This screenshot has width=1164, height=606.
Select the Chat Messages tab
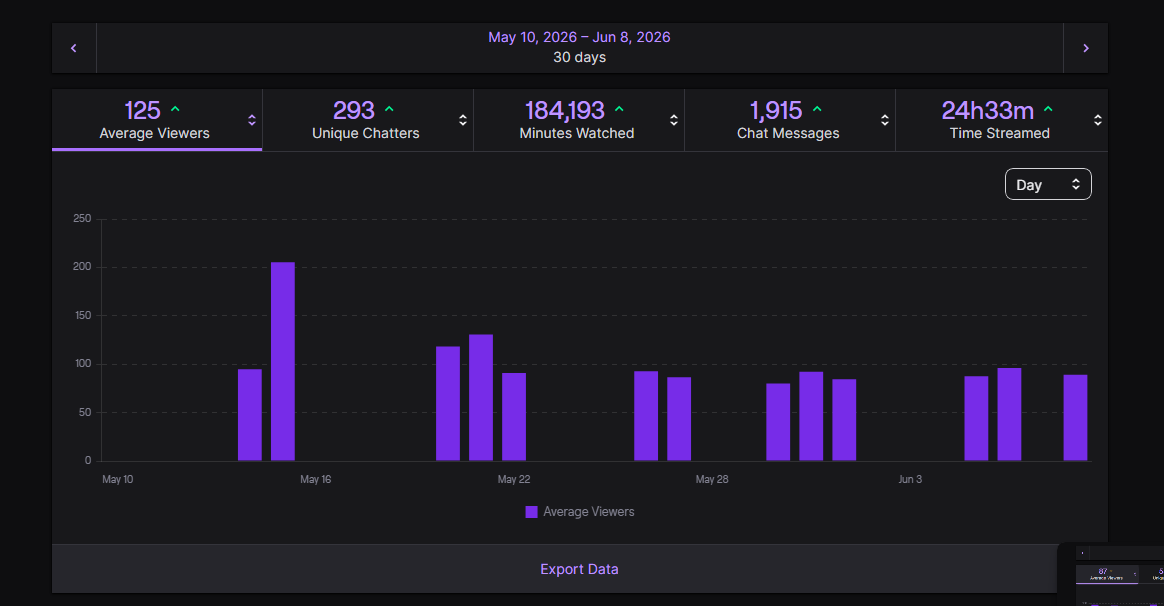[x=789, y=120]
